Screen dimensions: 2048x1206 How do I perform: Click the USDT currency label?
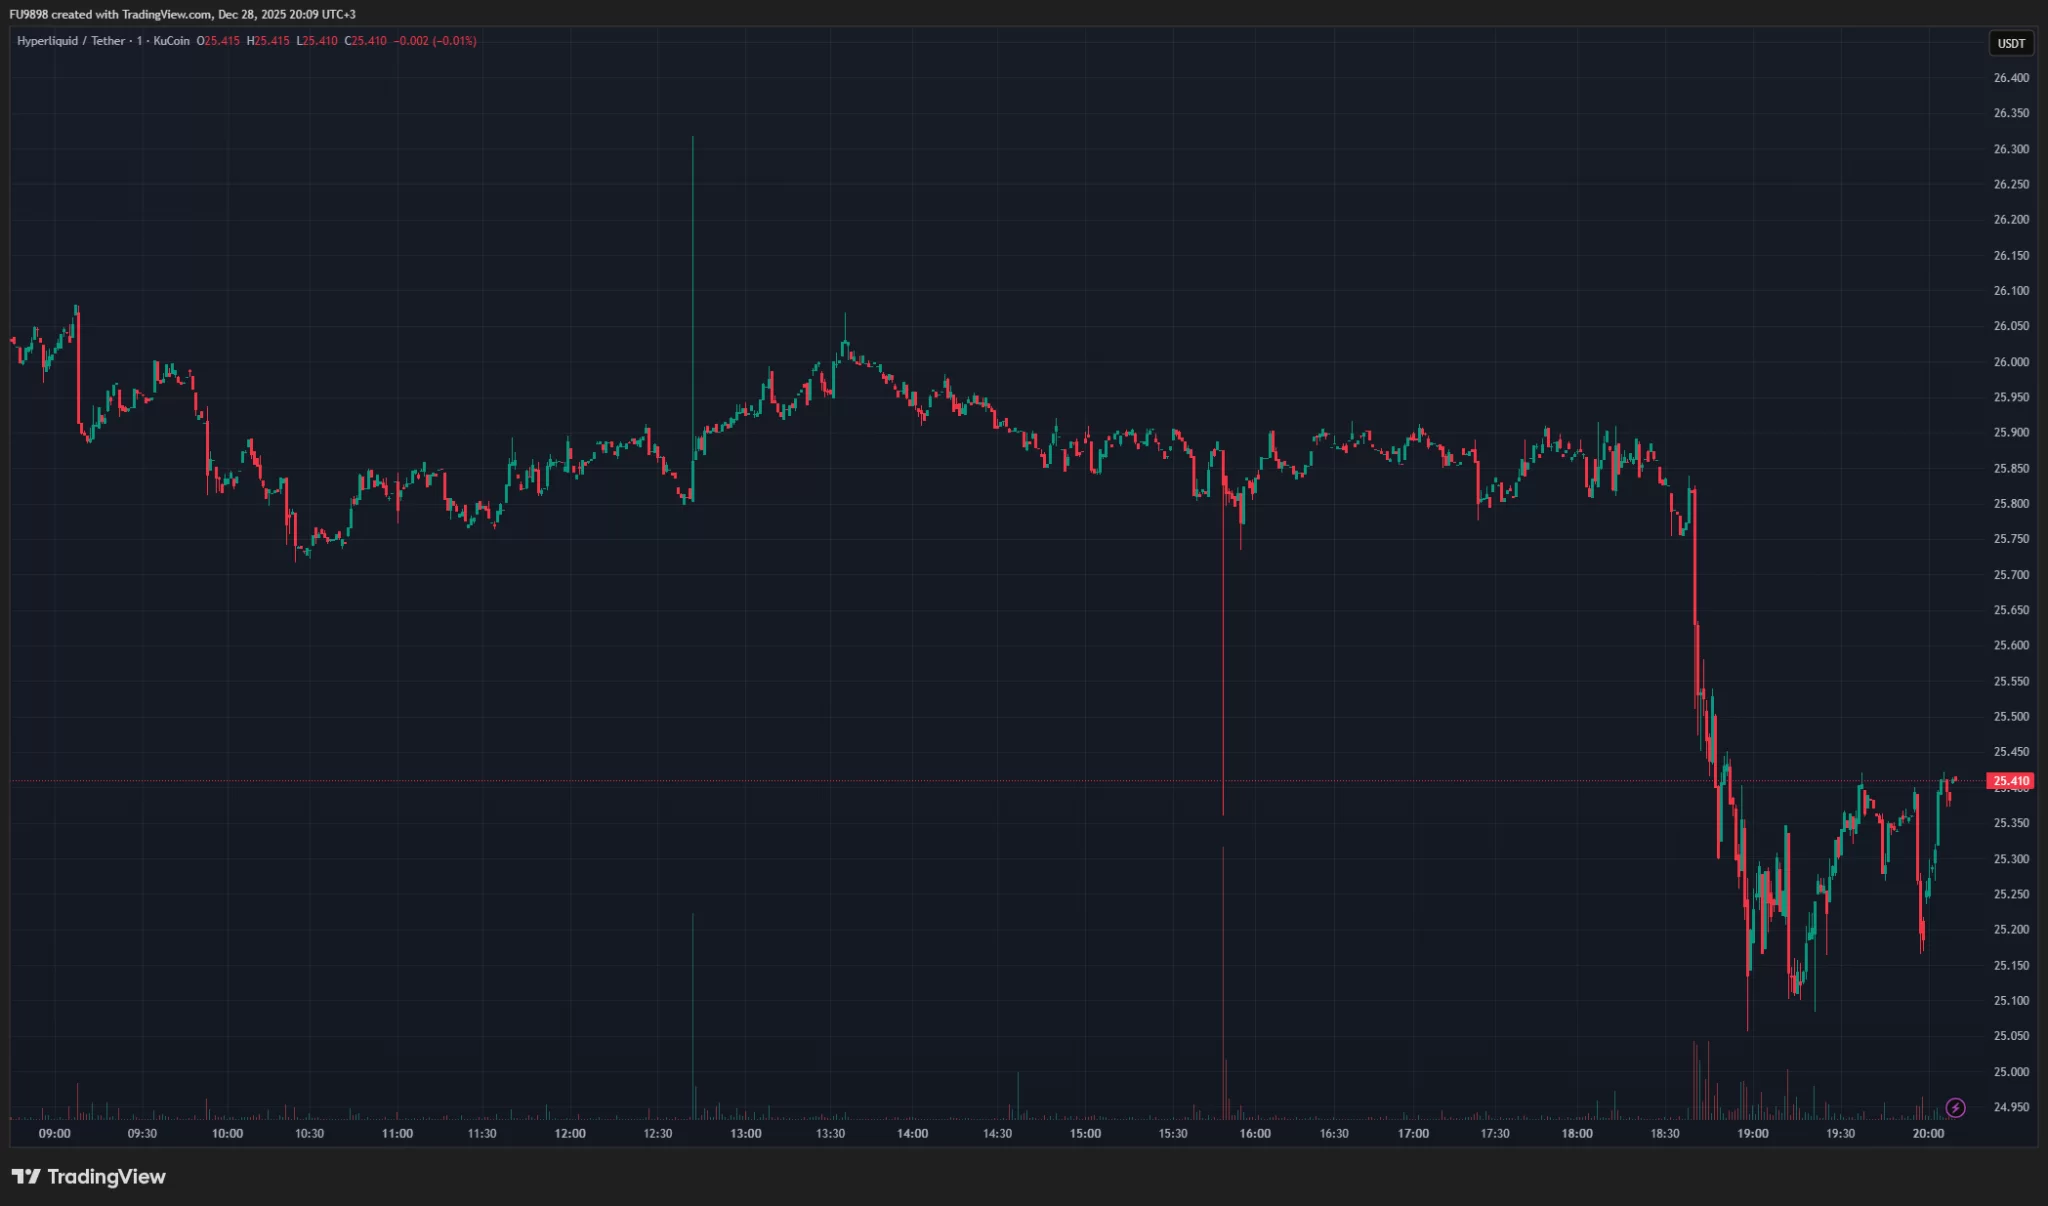[2011, 43]
